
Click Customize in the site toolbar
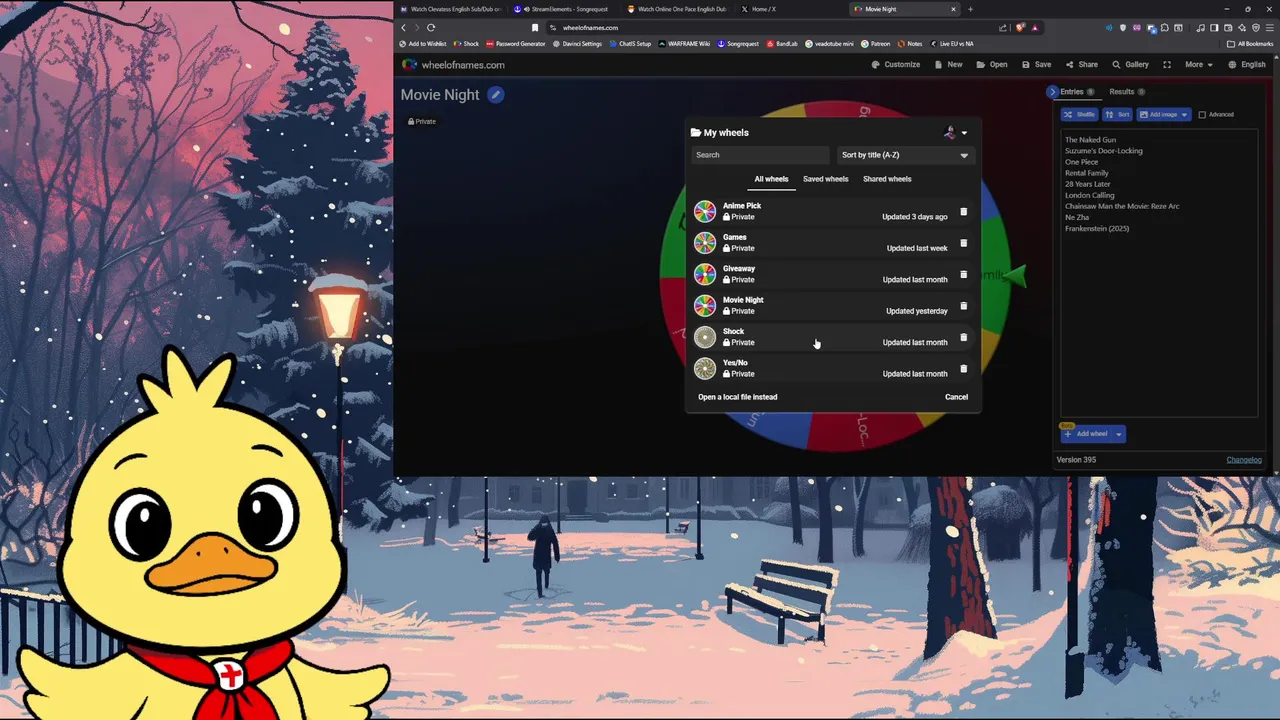click(x=895, y=65)
